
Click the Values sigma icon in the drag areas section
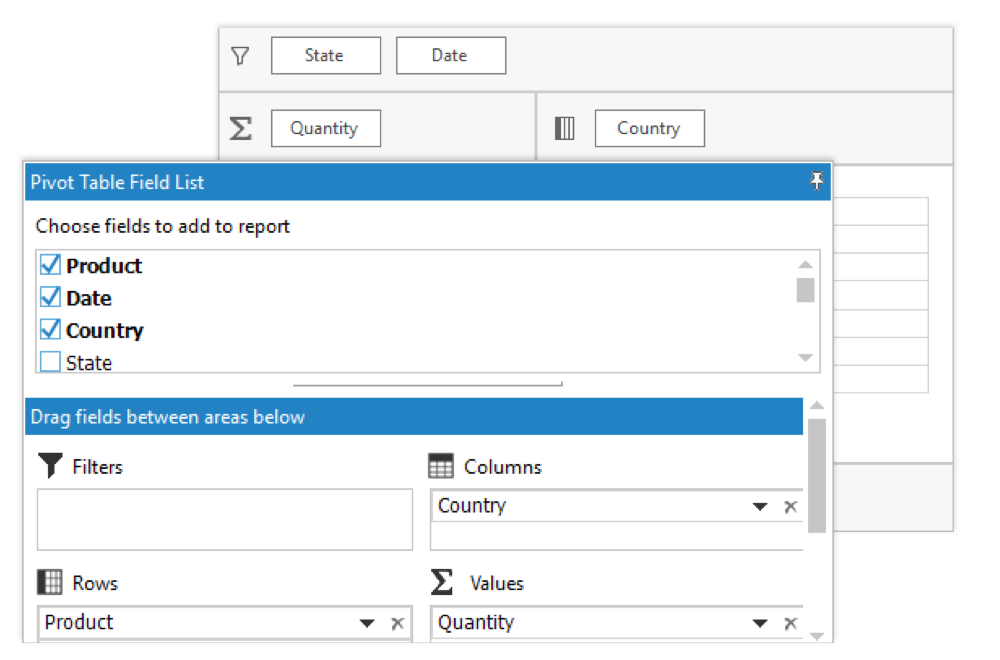point(441,582)
